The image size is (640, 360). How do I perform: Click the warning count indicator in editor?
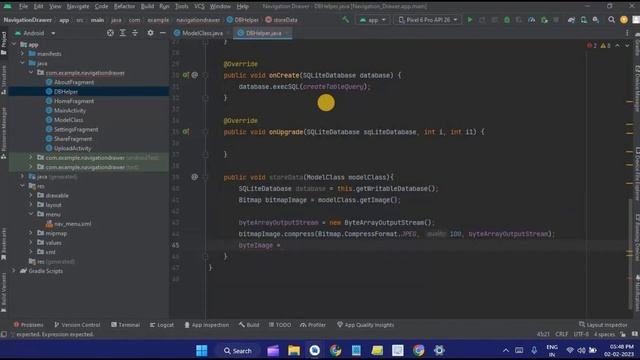[x=605, y=45]
